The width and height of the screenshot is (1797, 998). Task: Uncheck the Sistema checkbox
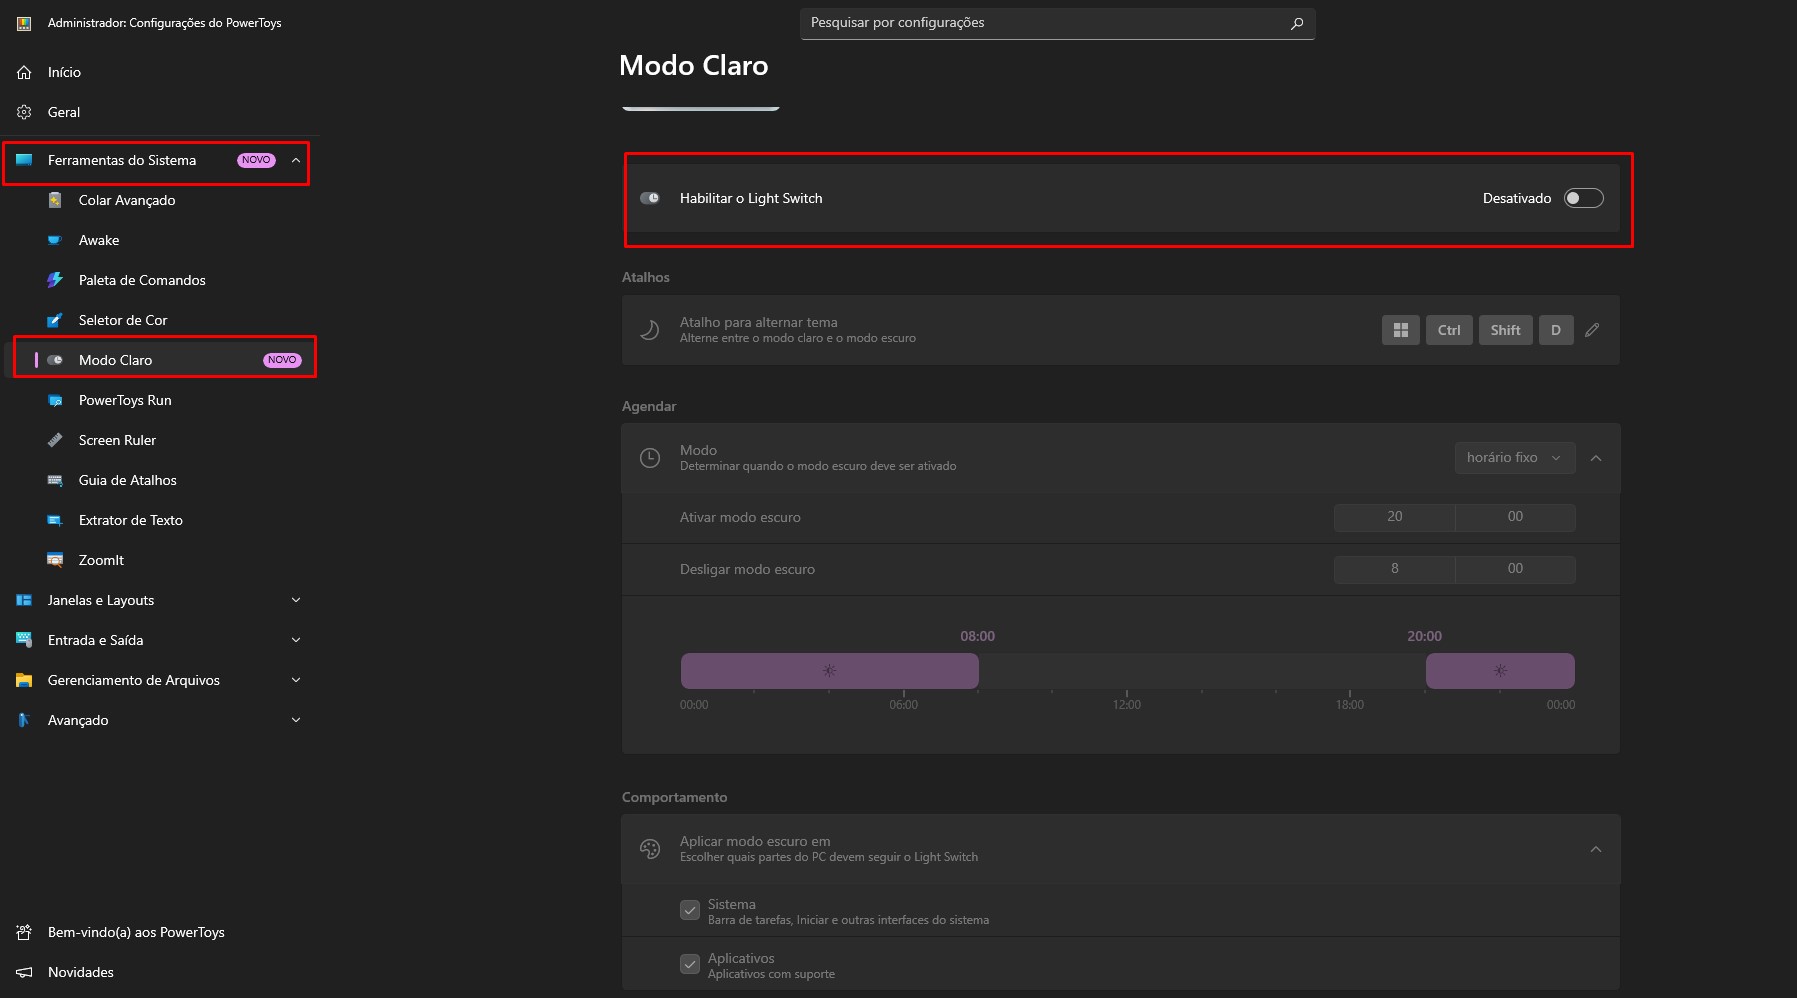click(689, 909)
